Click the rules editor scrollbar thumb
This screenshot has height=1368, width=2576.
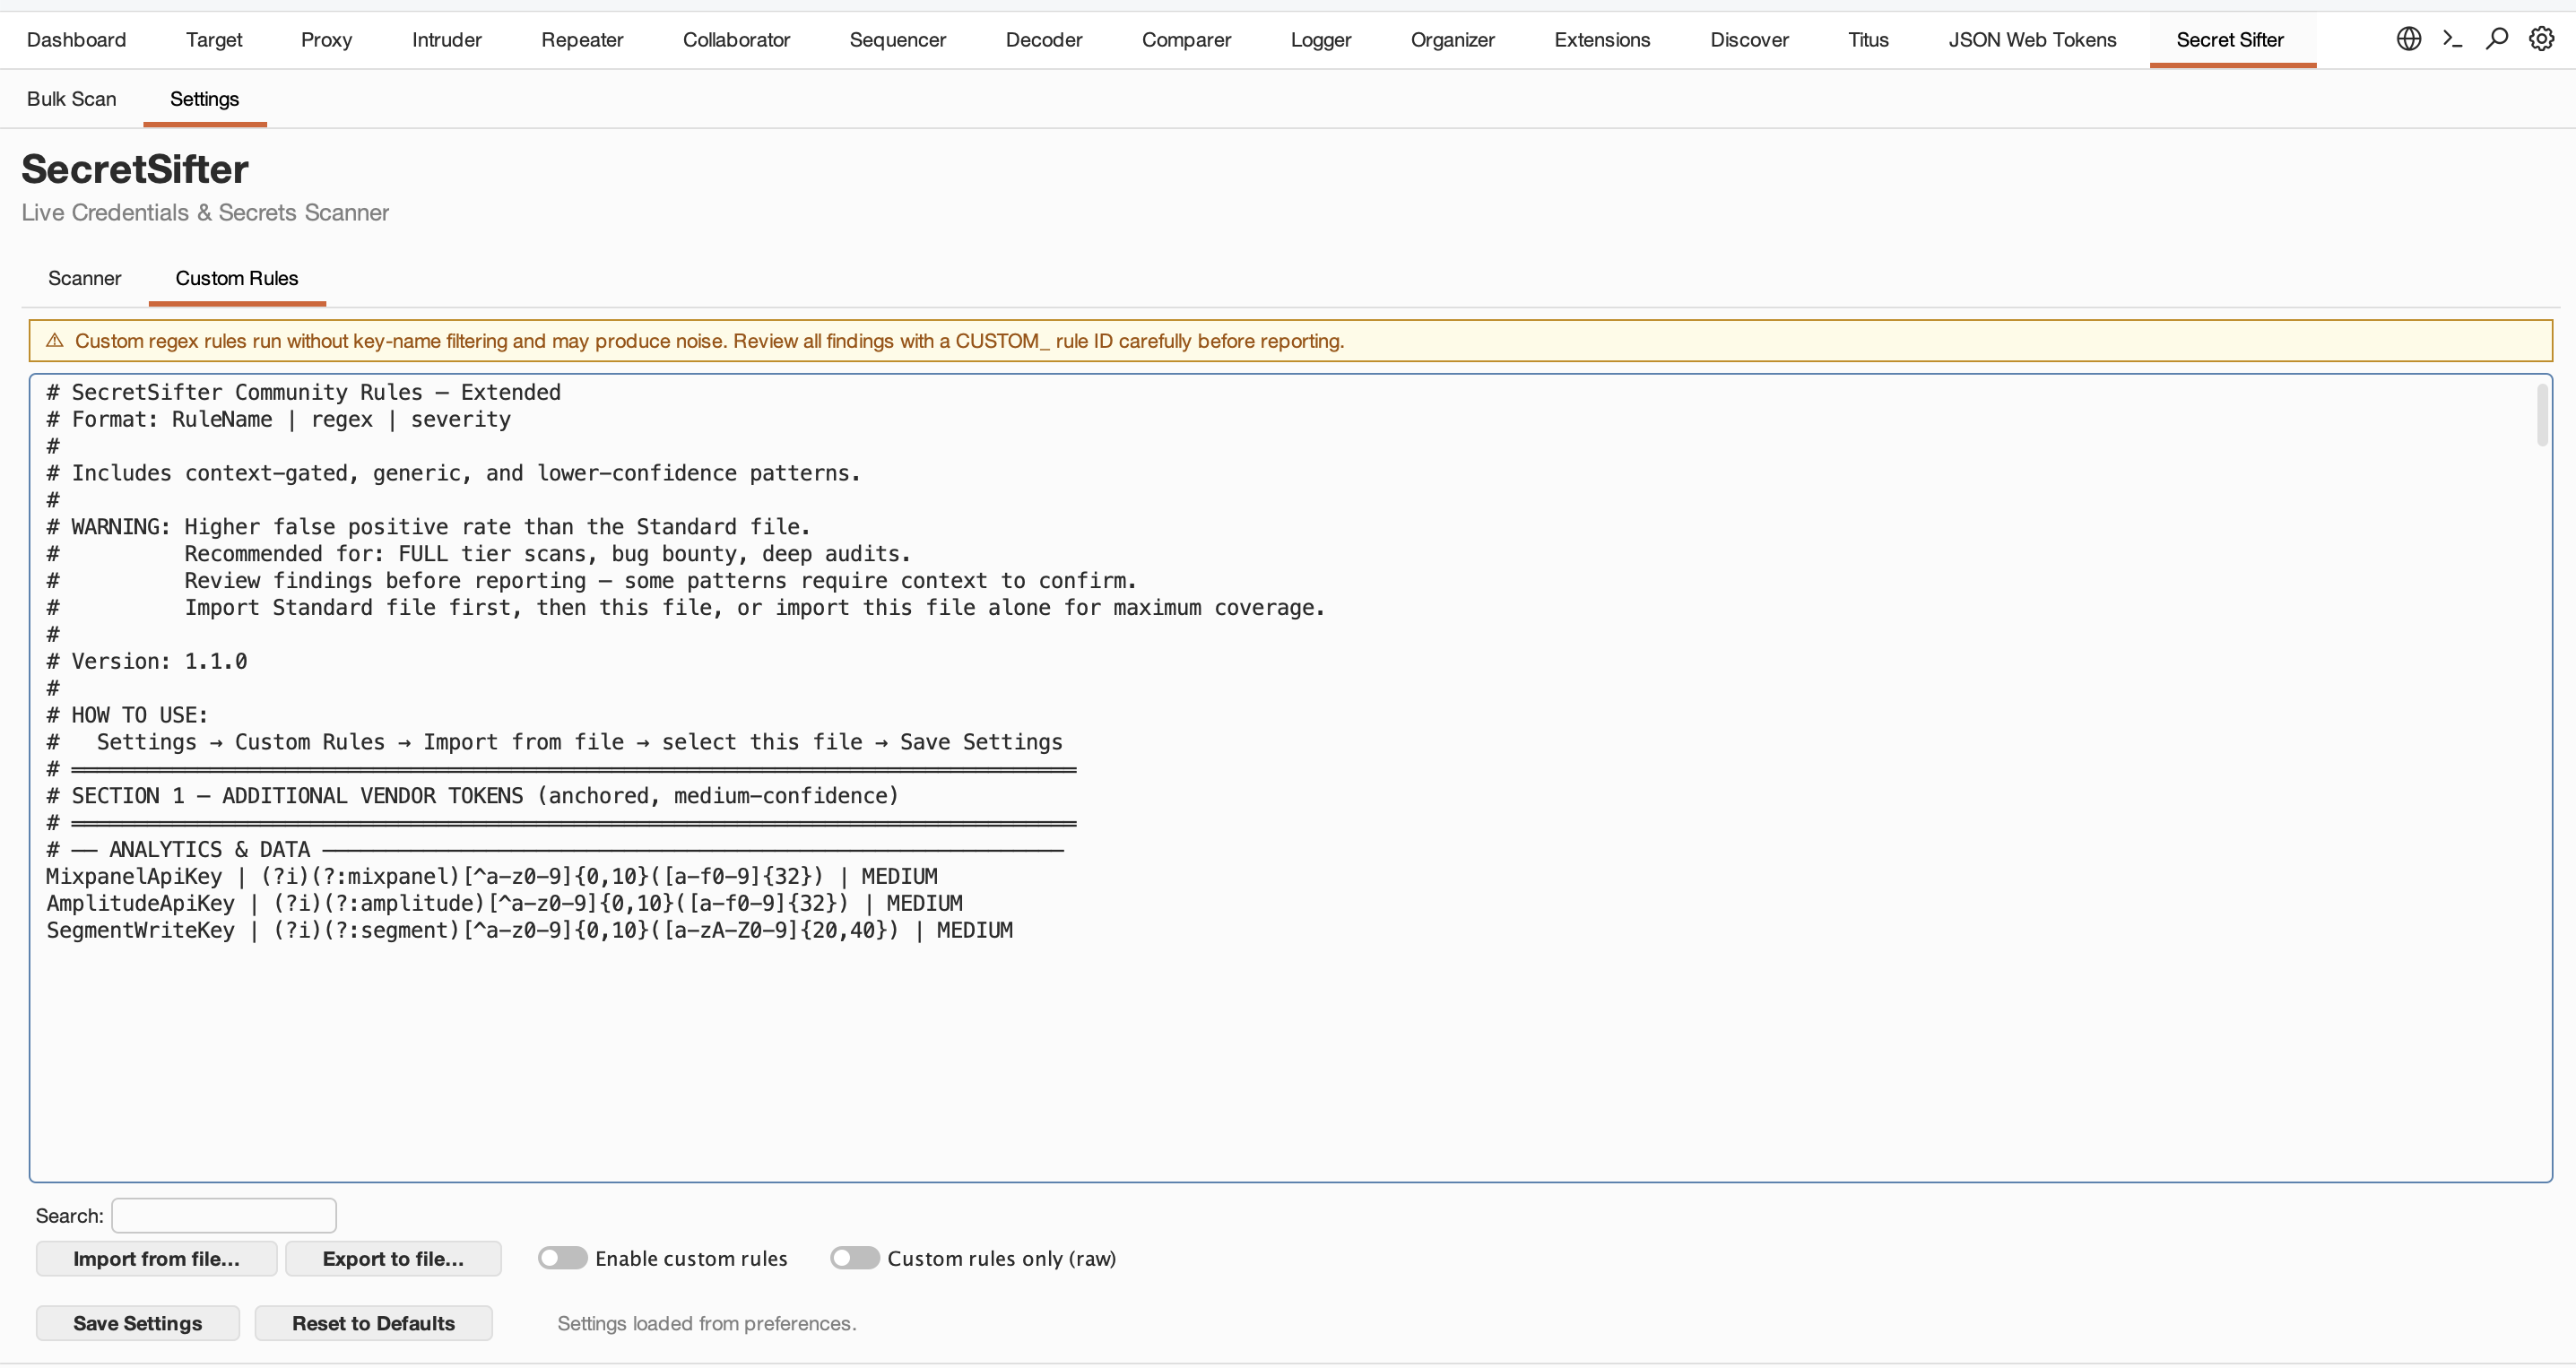(x=2541, y=414)
